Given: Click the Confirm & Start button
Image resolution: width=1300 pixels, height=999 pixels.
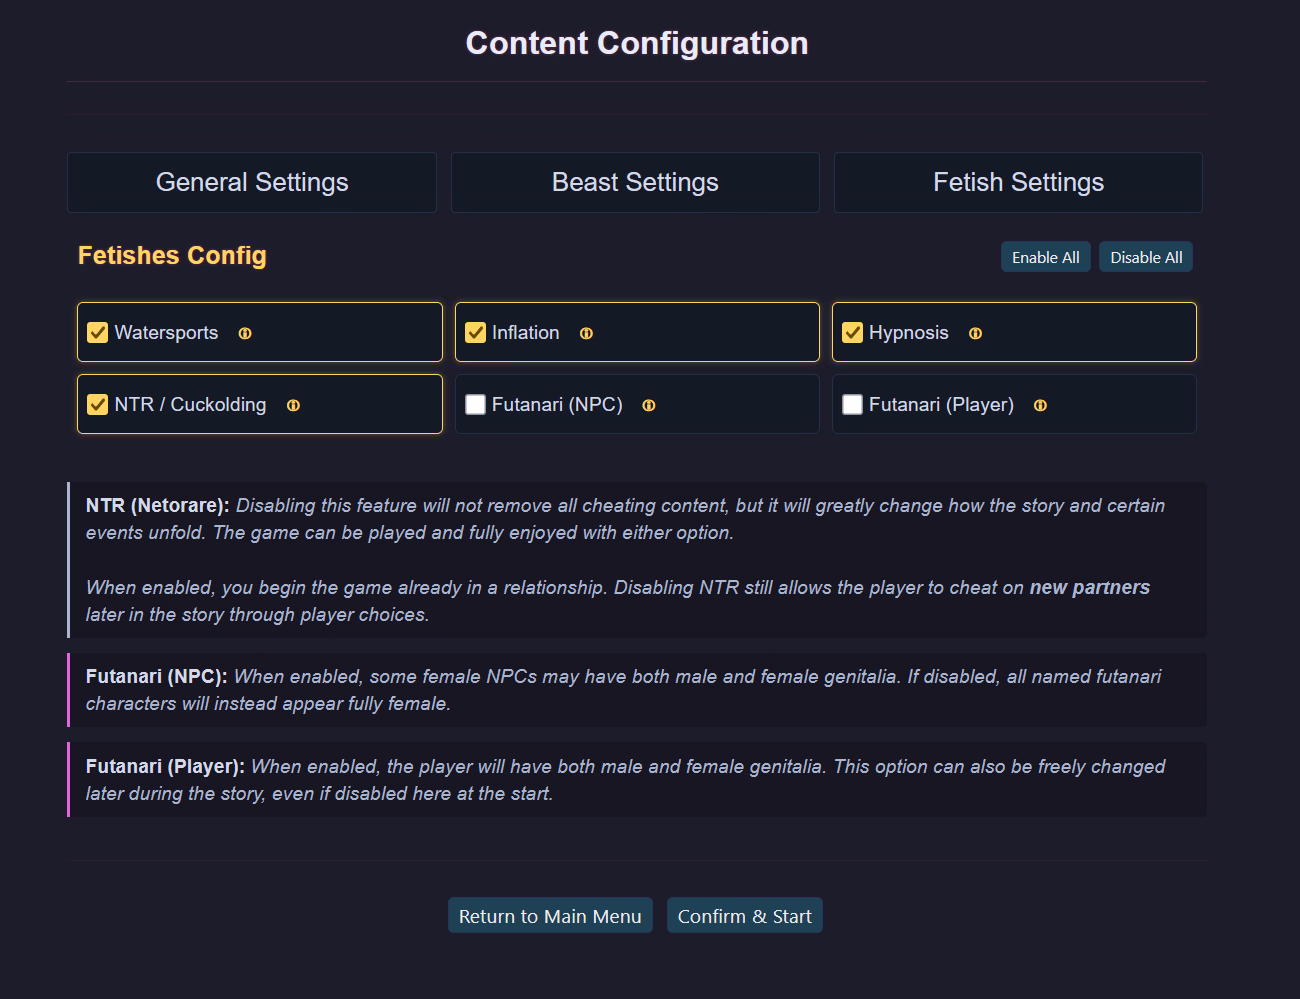Looking at the screenshot, I should coord(744,916).
